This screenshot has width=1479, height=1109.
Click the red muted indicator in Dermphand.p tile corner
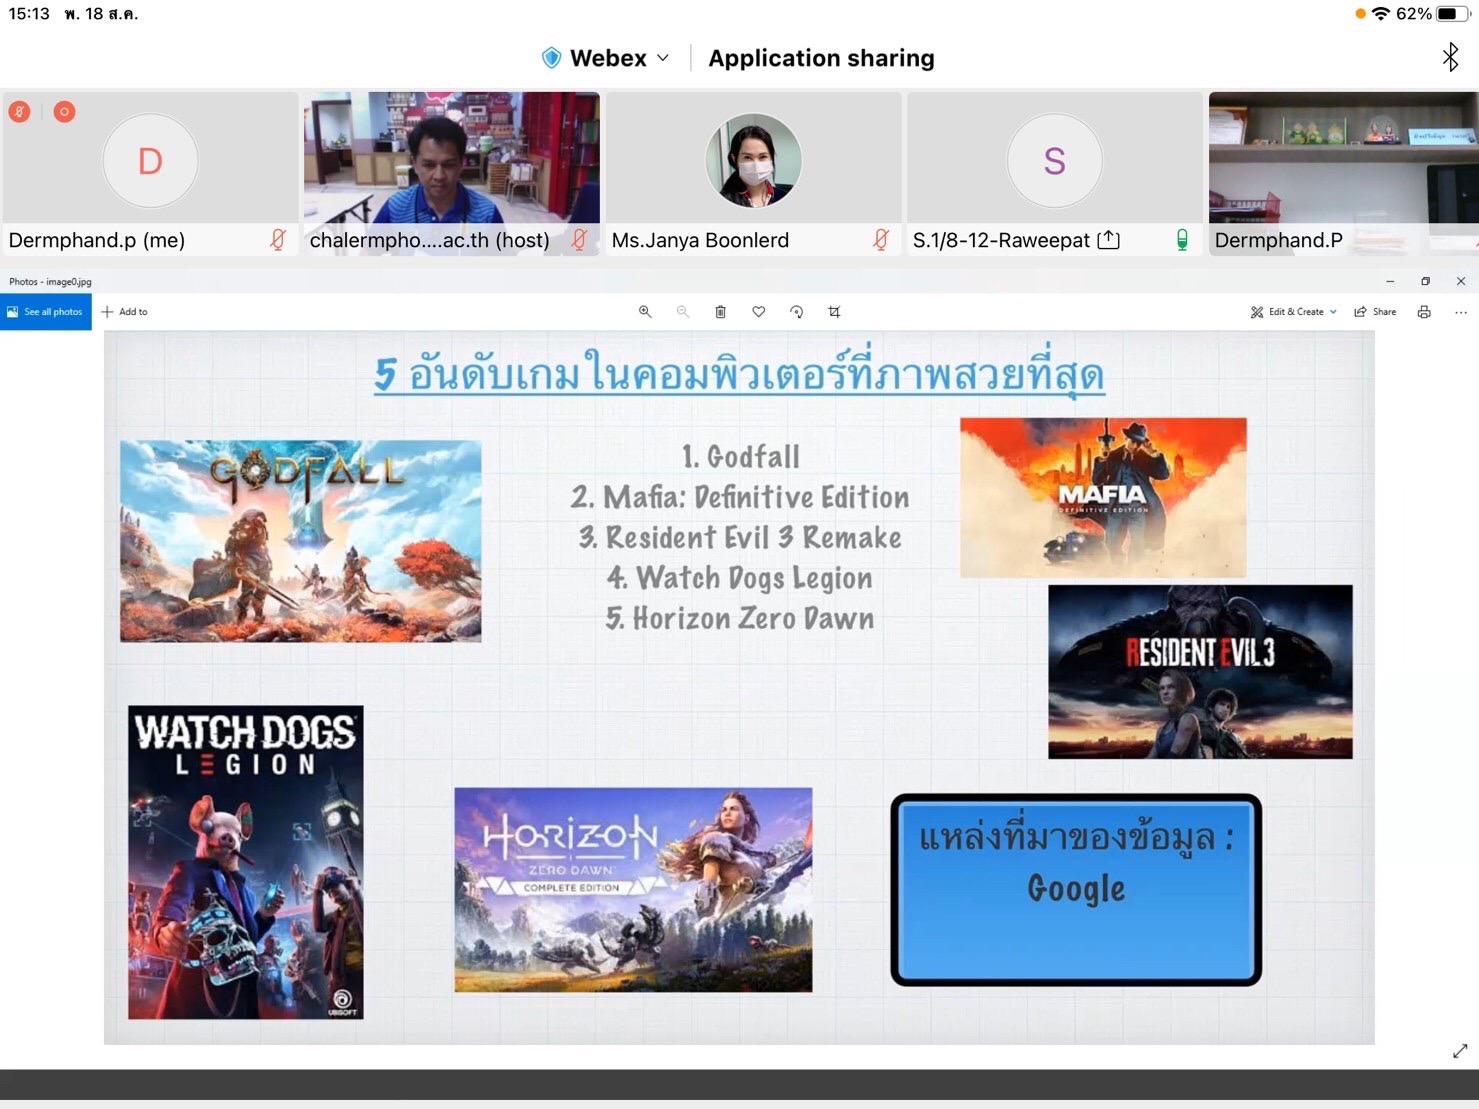click(20, 112)
